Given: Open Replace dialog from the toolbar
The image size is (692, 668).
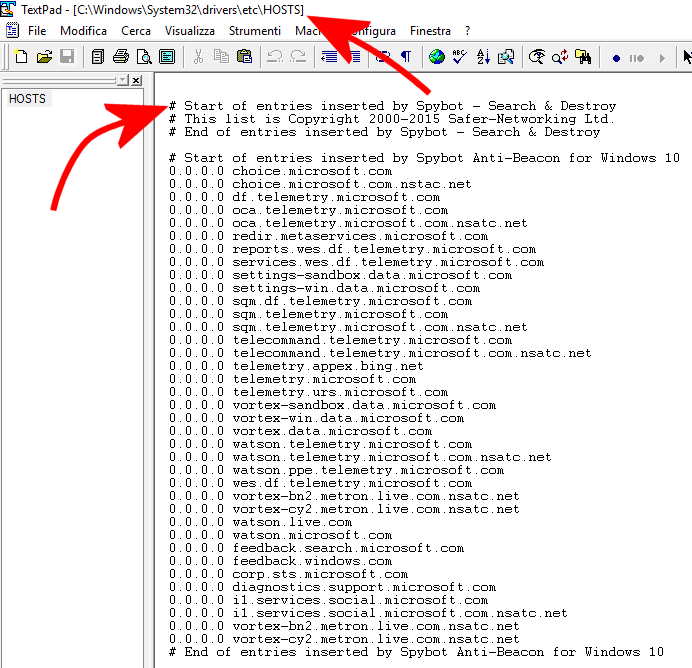Looking at the screenshot, I should [560, 57].
